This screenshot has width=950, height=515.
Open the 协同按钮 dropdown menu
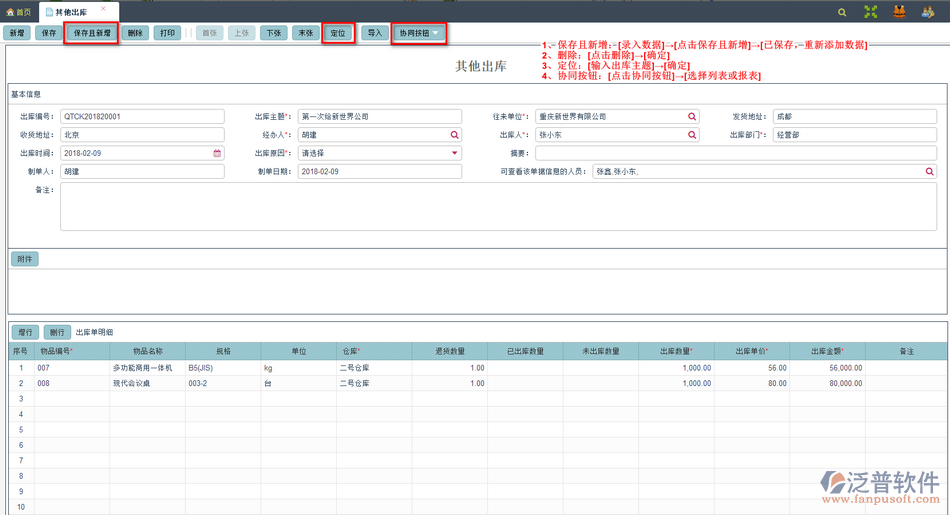418,33
